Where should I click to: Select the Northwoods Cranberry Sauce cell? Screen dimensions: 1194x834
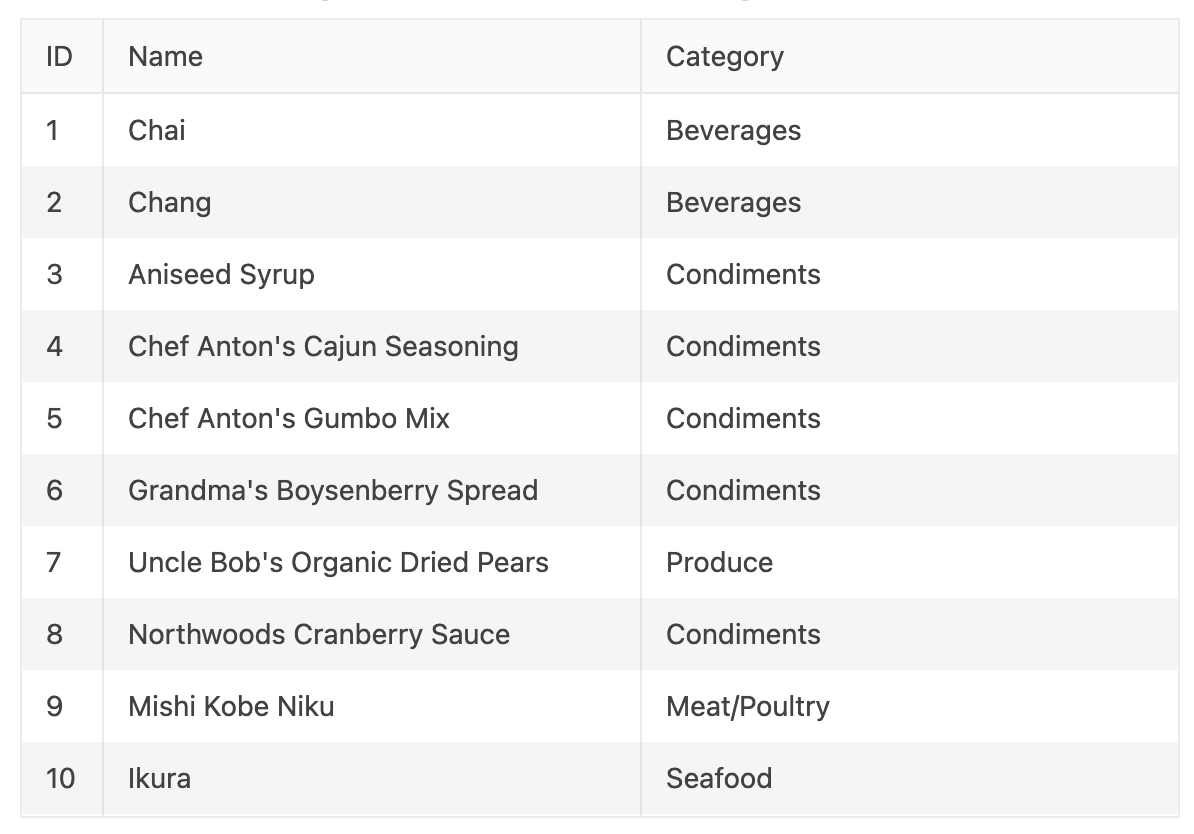pyautogui.click(x=319, y=634)
